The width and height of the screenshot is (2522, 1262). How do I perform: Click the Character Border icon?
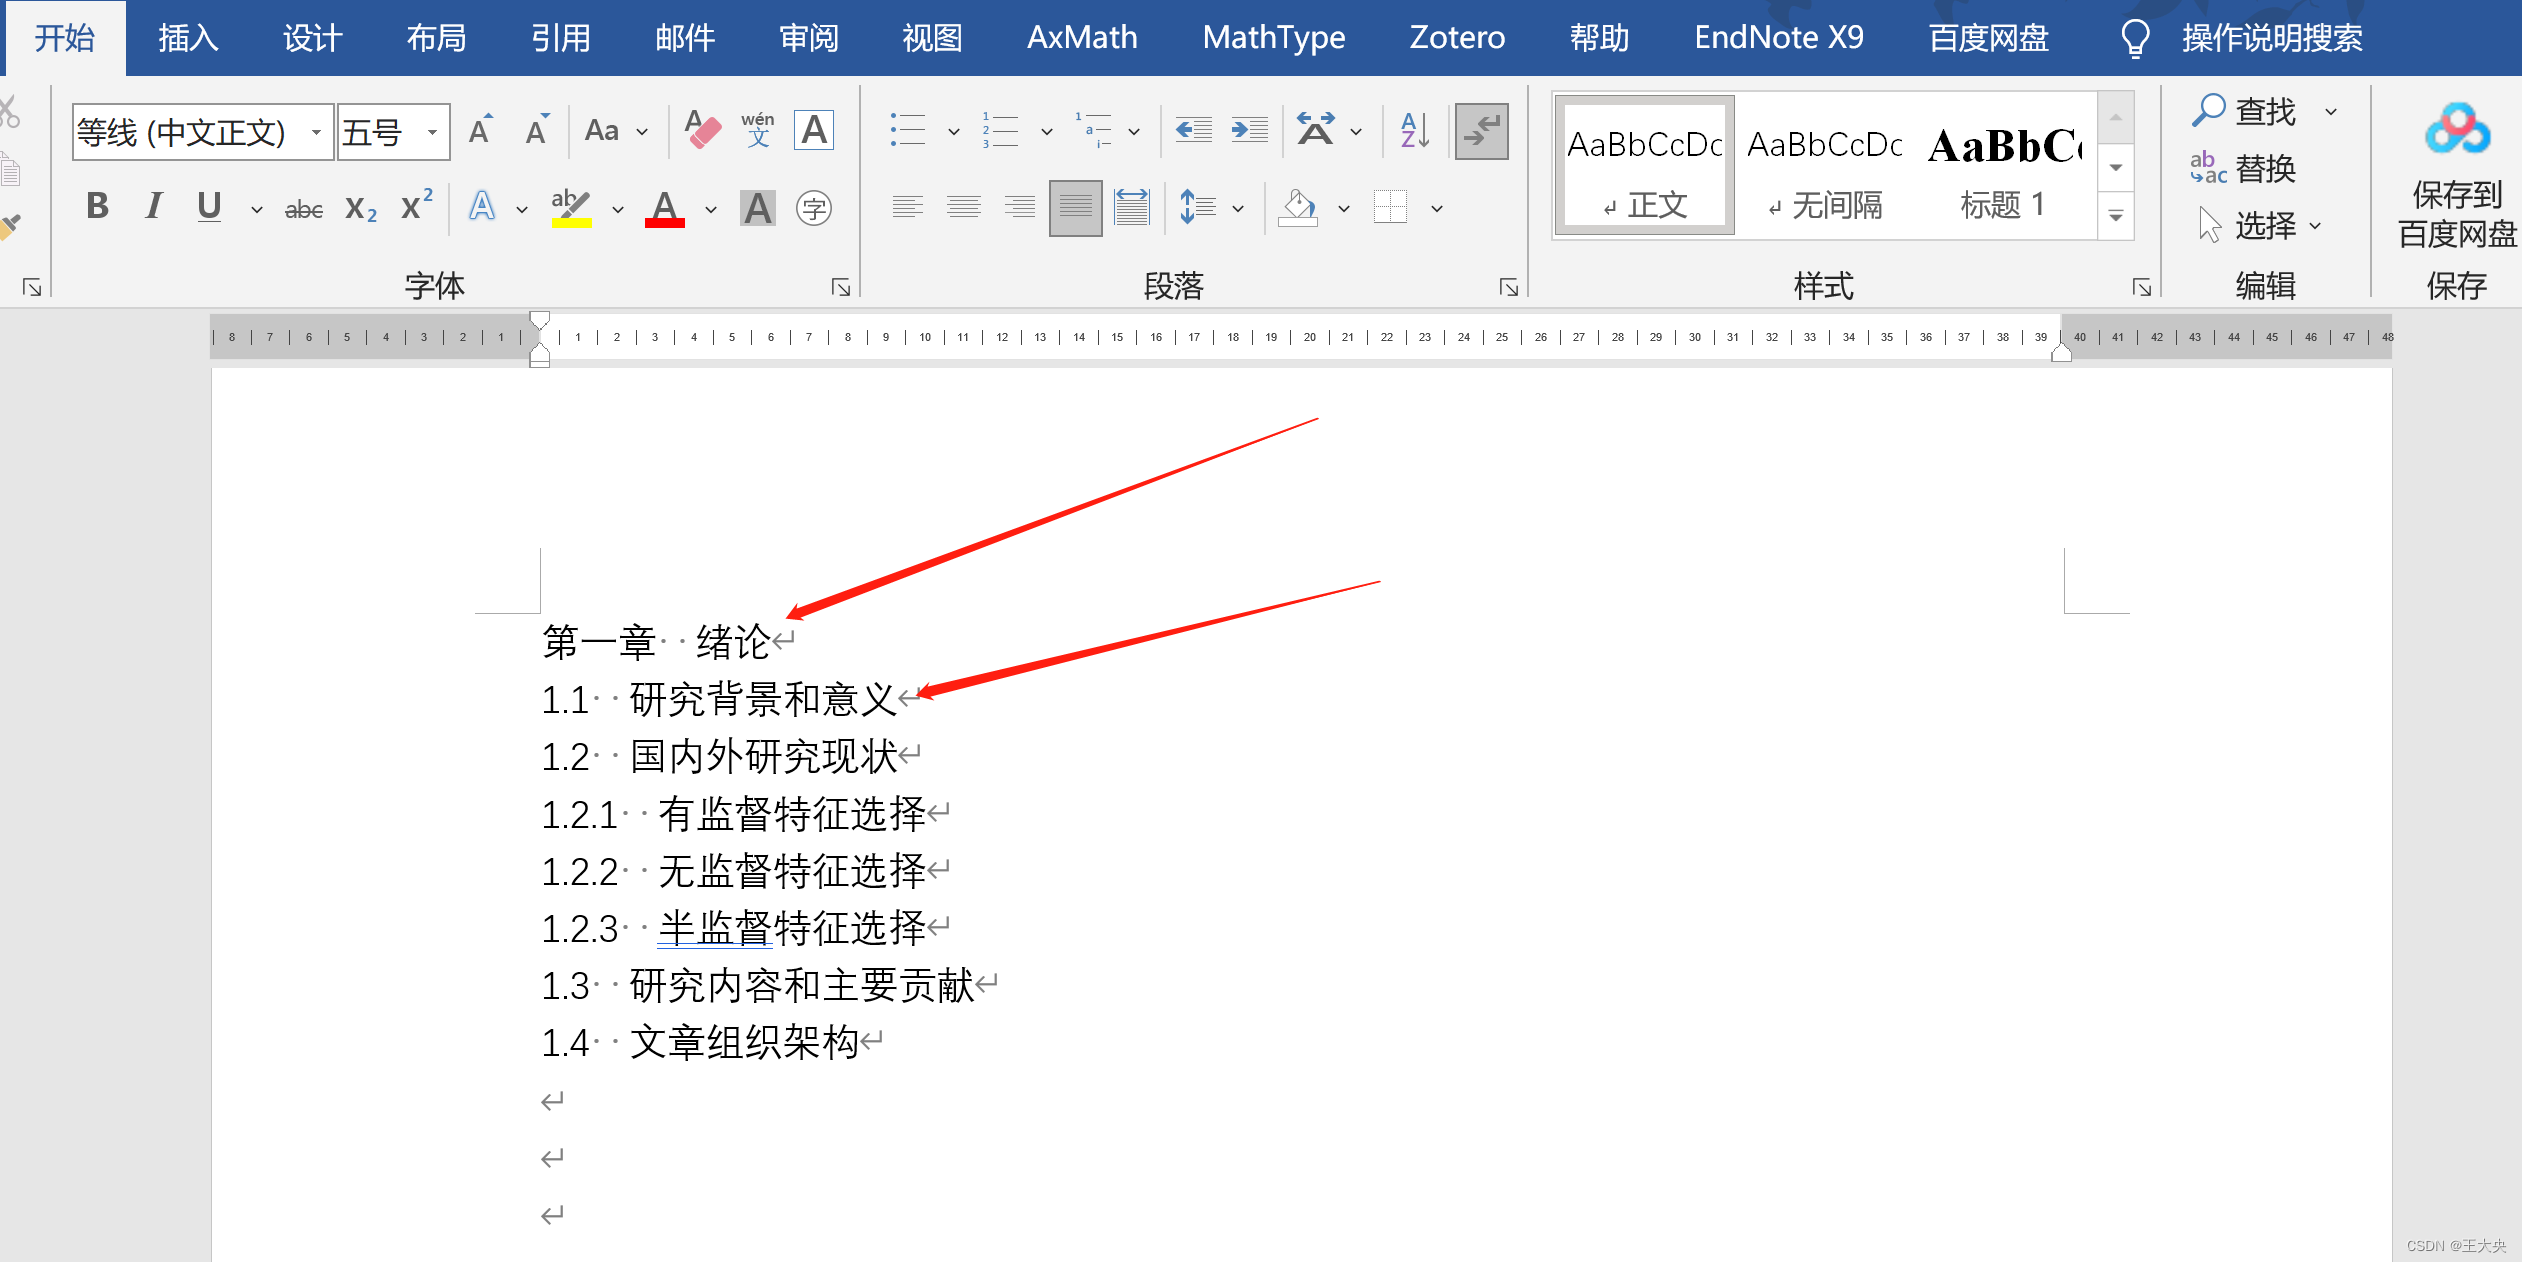(814, 130)
